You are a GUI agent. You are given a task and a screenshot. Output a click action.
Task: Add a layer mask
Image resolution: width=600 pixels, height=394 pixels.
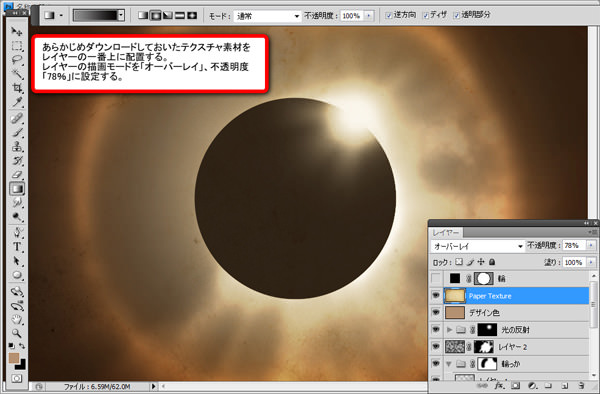click(x=515, y=386)
